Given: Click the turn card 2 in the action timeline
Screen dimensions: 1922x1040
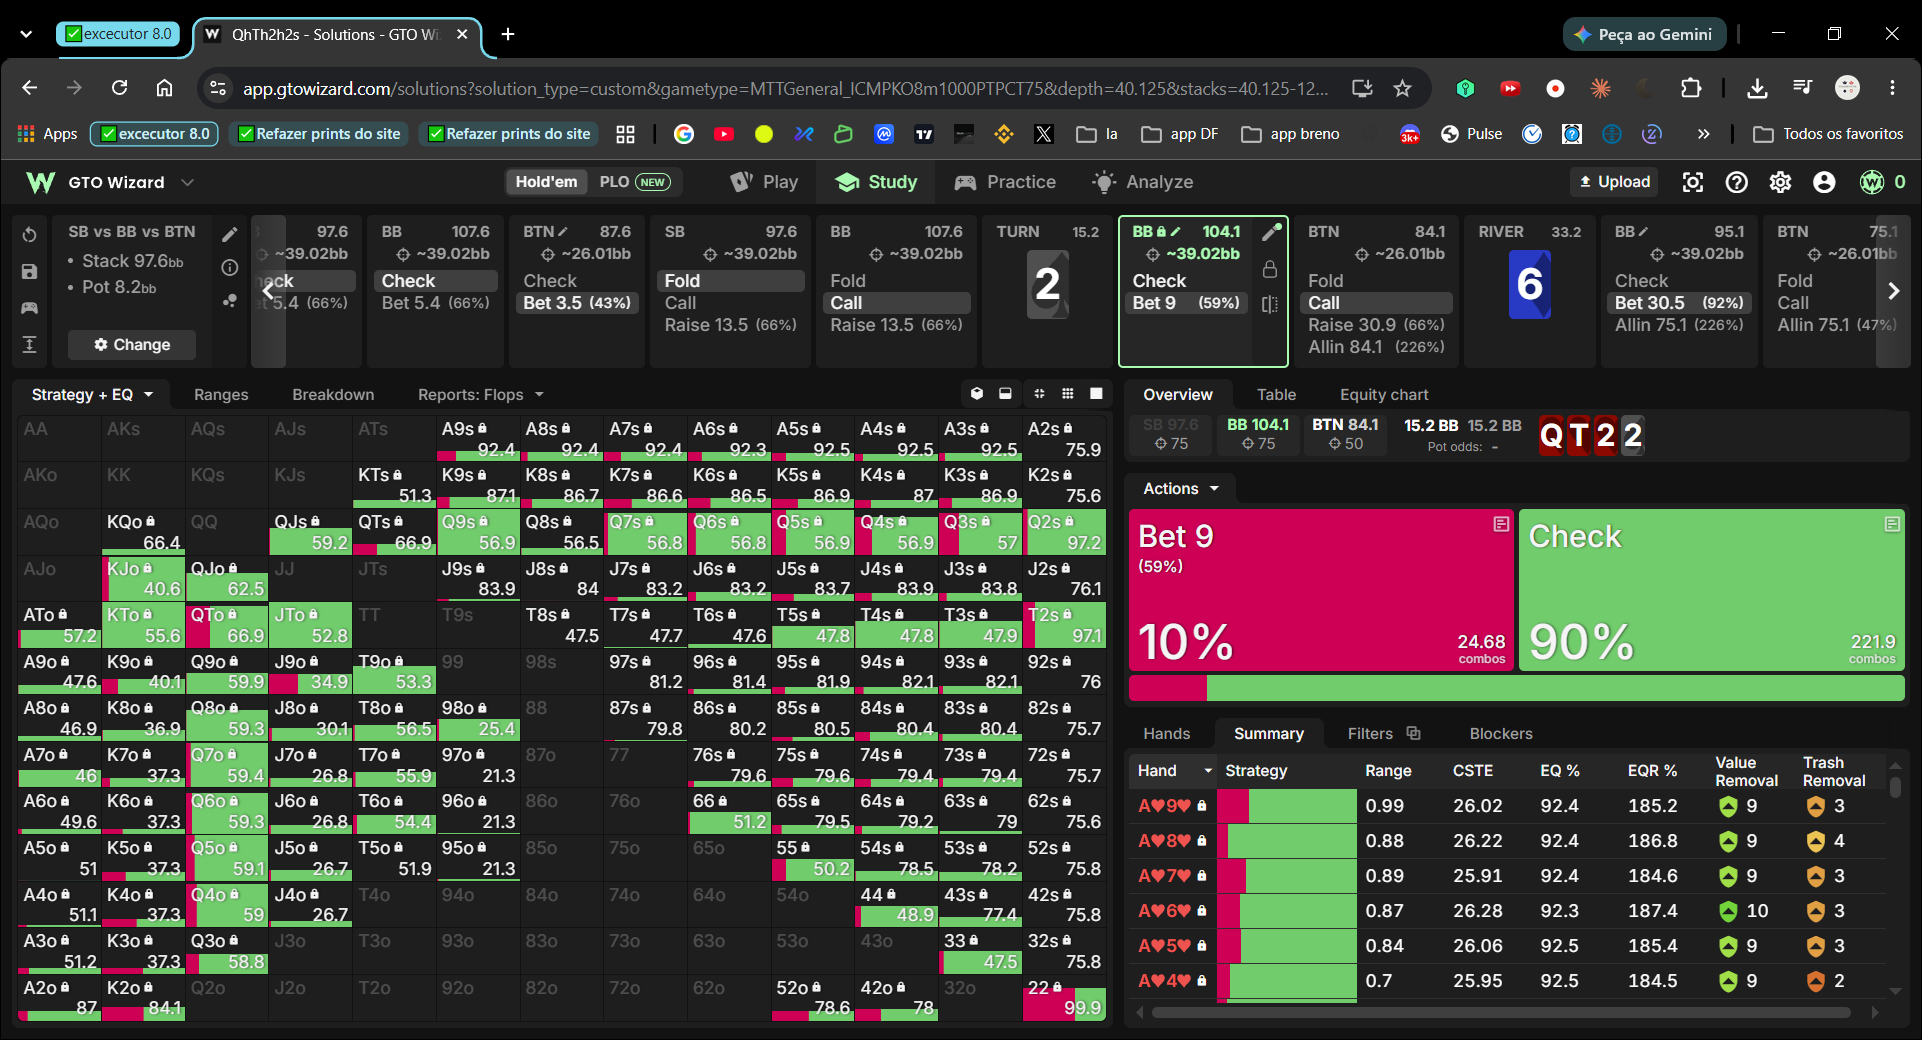Looking at the screenshot, I should [x=1047, y=285].
